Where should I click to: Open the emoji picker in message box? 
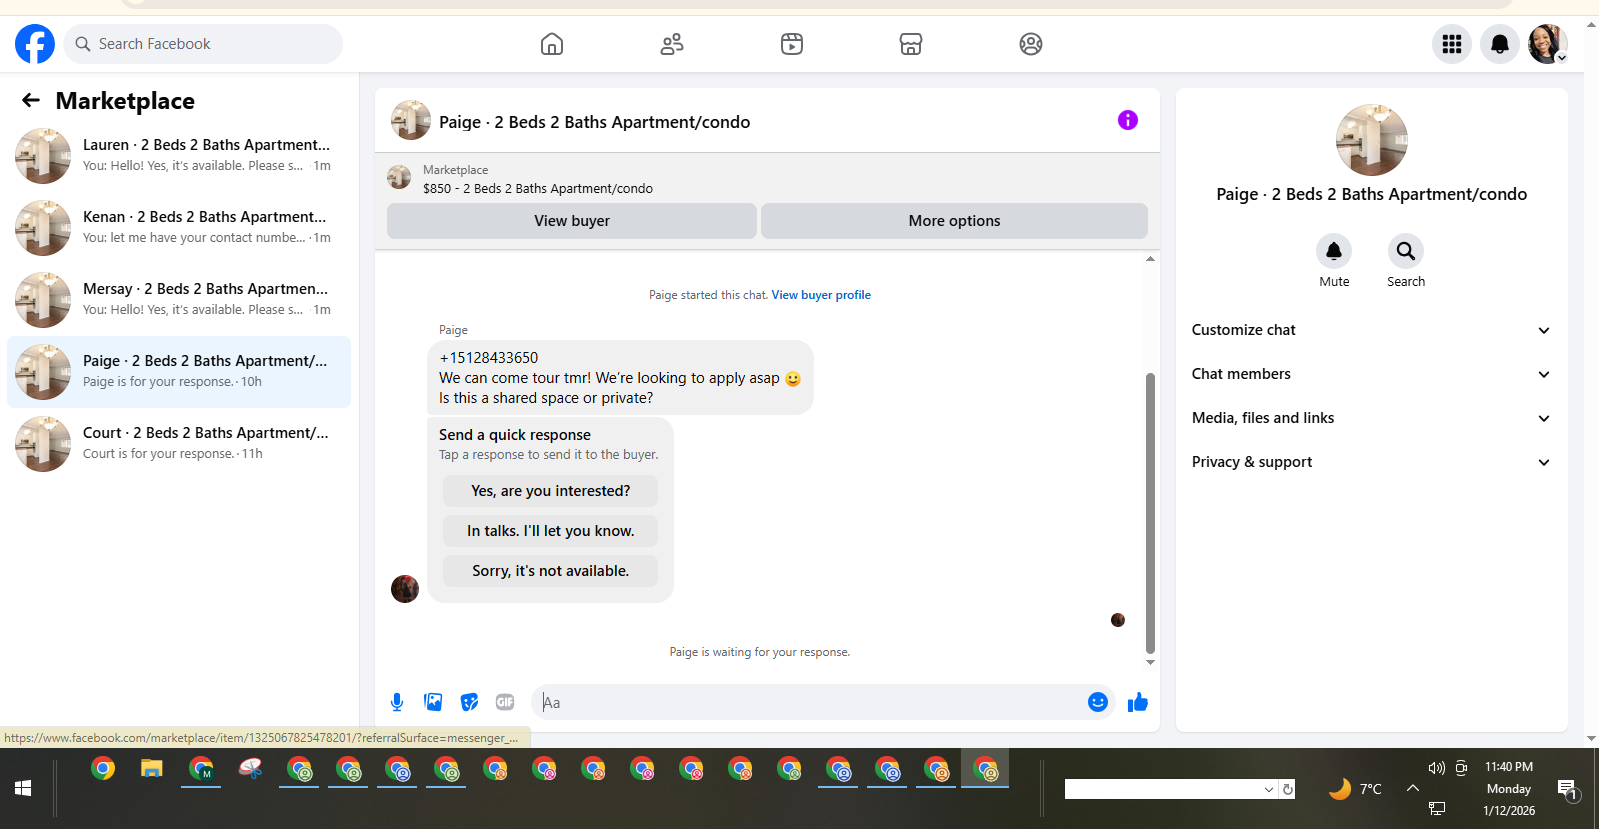coord(1098,702)
